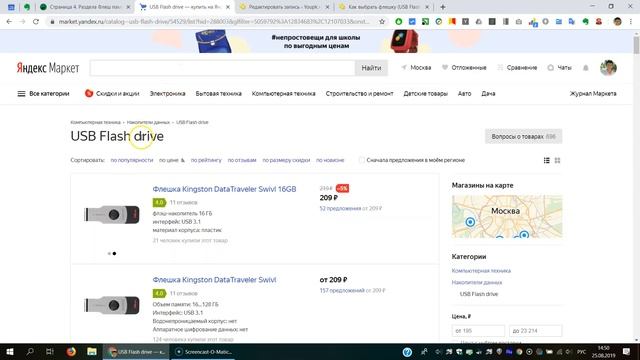The height and width of the screenshot is (360, 640).
Task: Open Компьютерная техника category
Action: [283, 93]
